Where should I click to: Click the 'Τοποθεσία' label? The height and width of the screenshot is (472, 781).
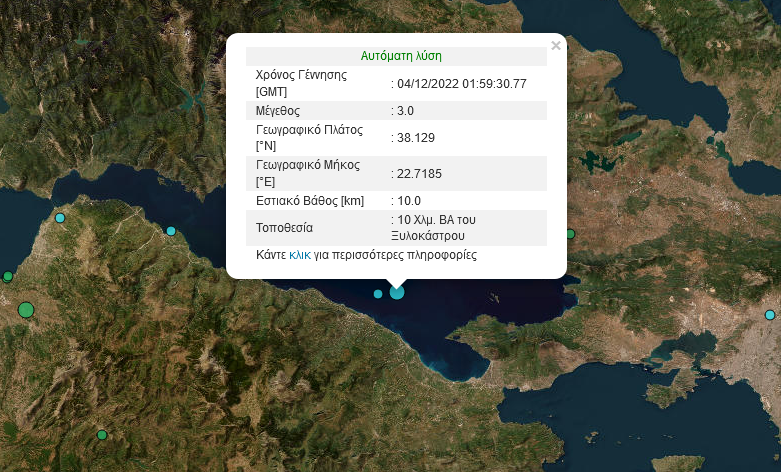point(284,228)
